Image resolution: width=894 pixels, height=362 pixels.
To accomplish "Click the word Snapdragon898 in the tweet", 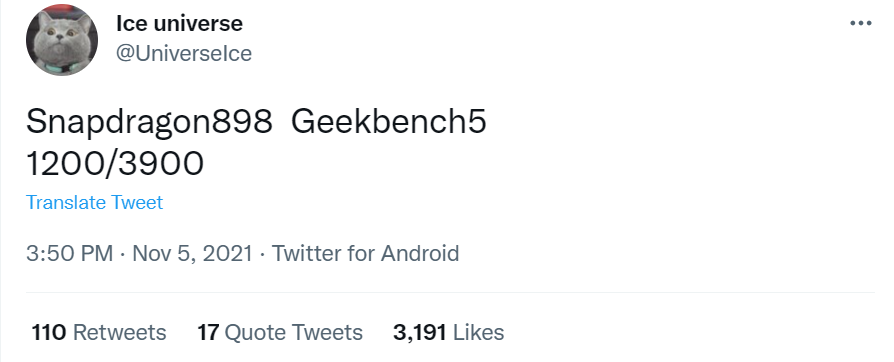I will (149, 122).
